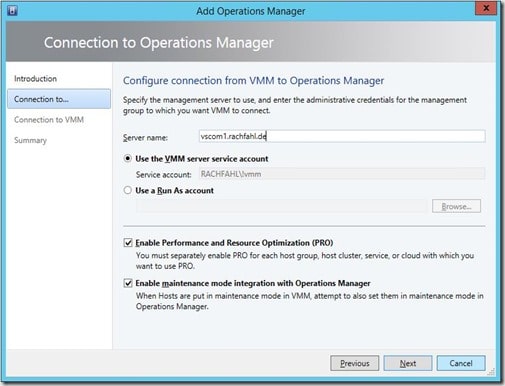Click the heading 'Configure connection from VMM to Operations Manager'
The width and height of the screenshot is (505, 386).
(x=253, y=81)
